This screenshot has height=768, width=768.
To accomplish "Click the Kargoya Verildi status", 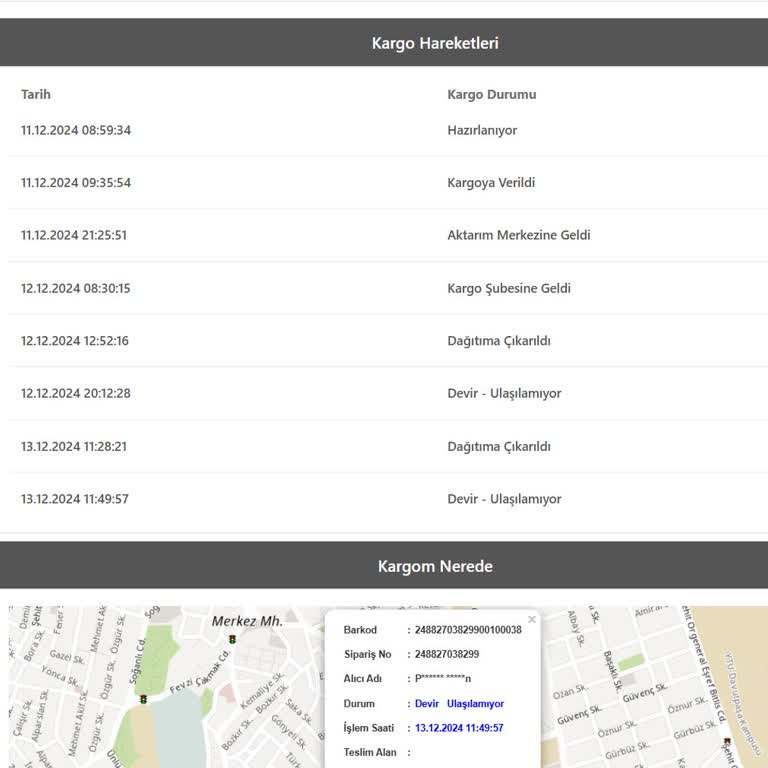I will tap(491, 182).
